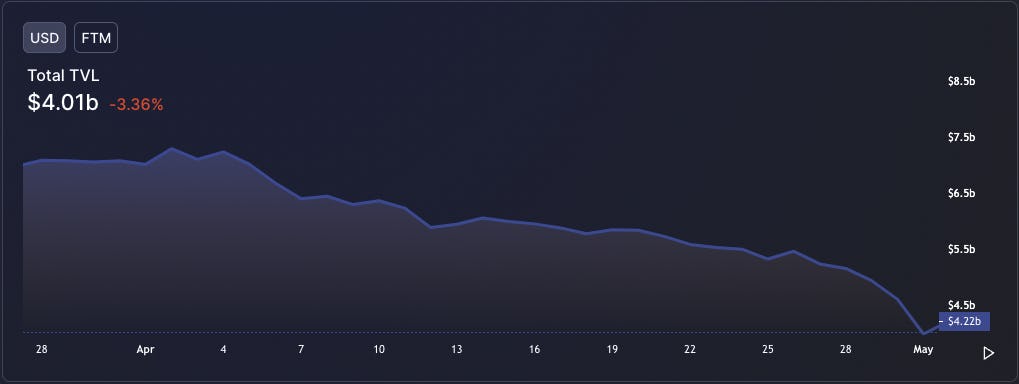1019x384 pixels.
Task: Click the May label on the date axis
Action: pyautogui.click(x=923, y=350)
